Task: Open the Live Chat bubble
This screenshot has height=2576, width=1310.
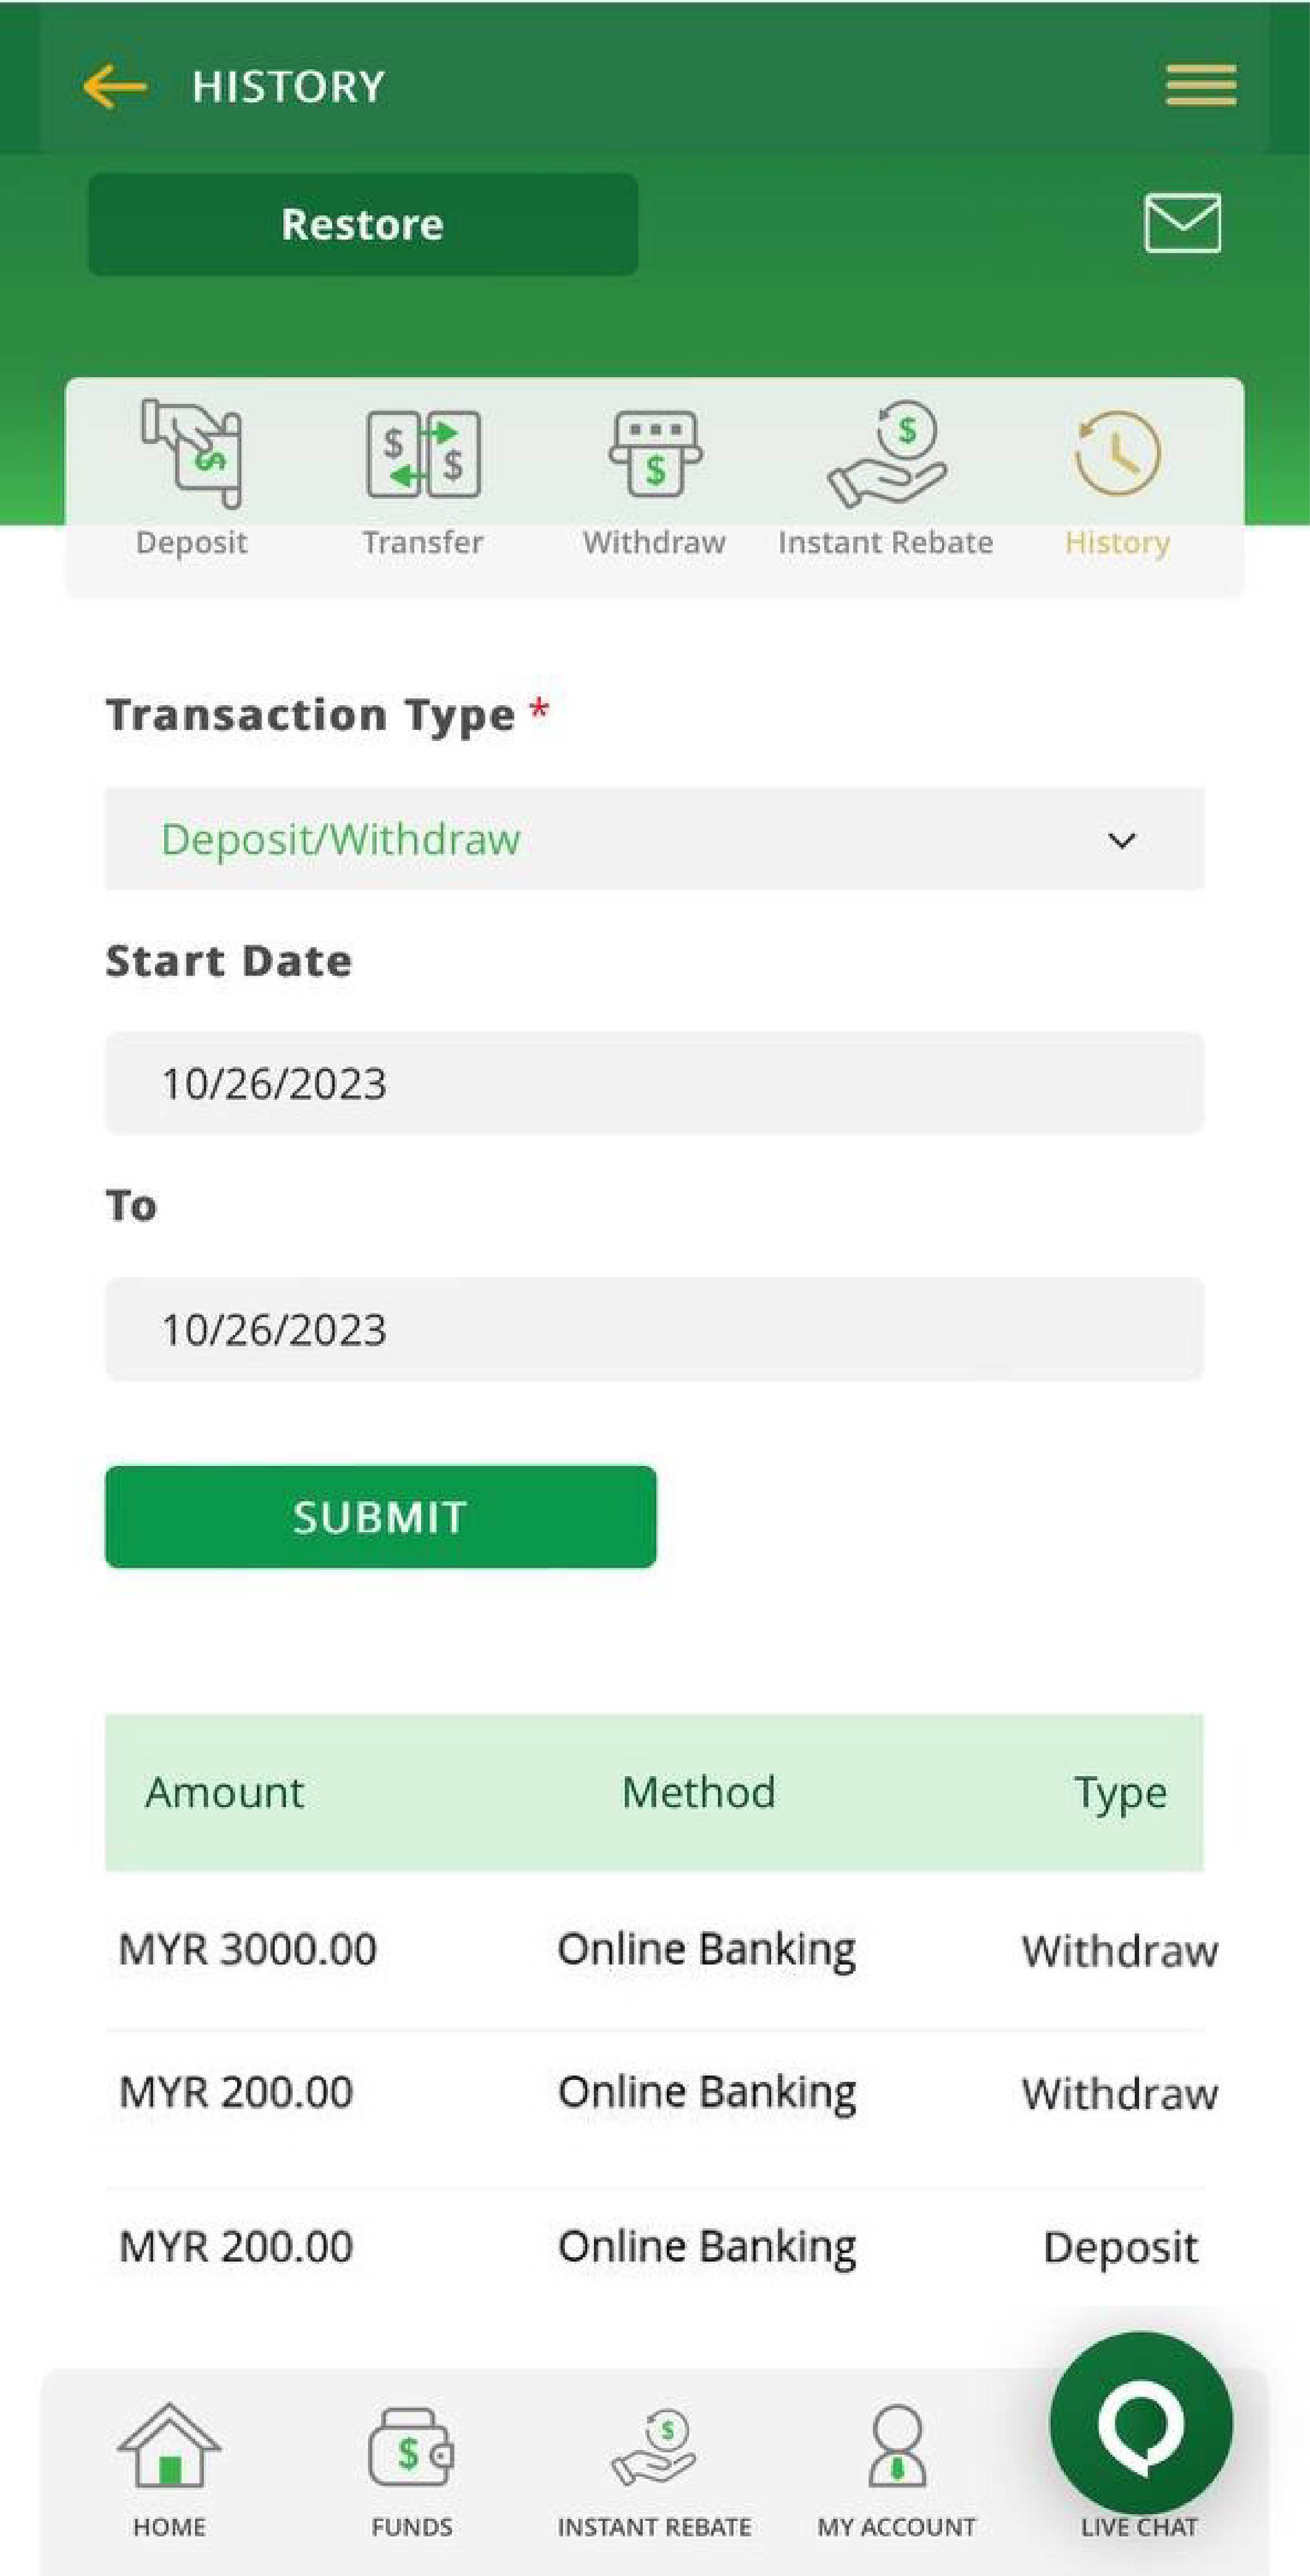Action: 1141,2424
